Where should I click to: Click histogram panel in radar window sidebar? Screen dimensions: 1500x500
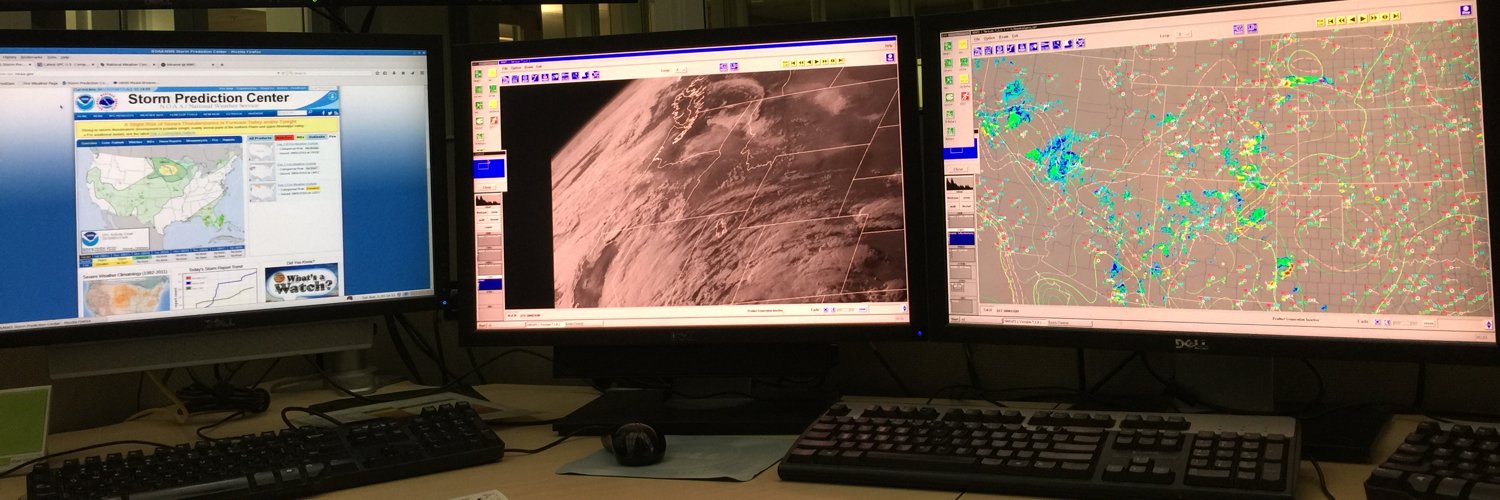click(959, 183)
